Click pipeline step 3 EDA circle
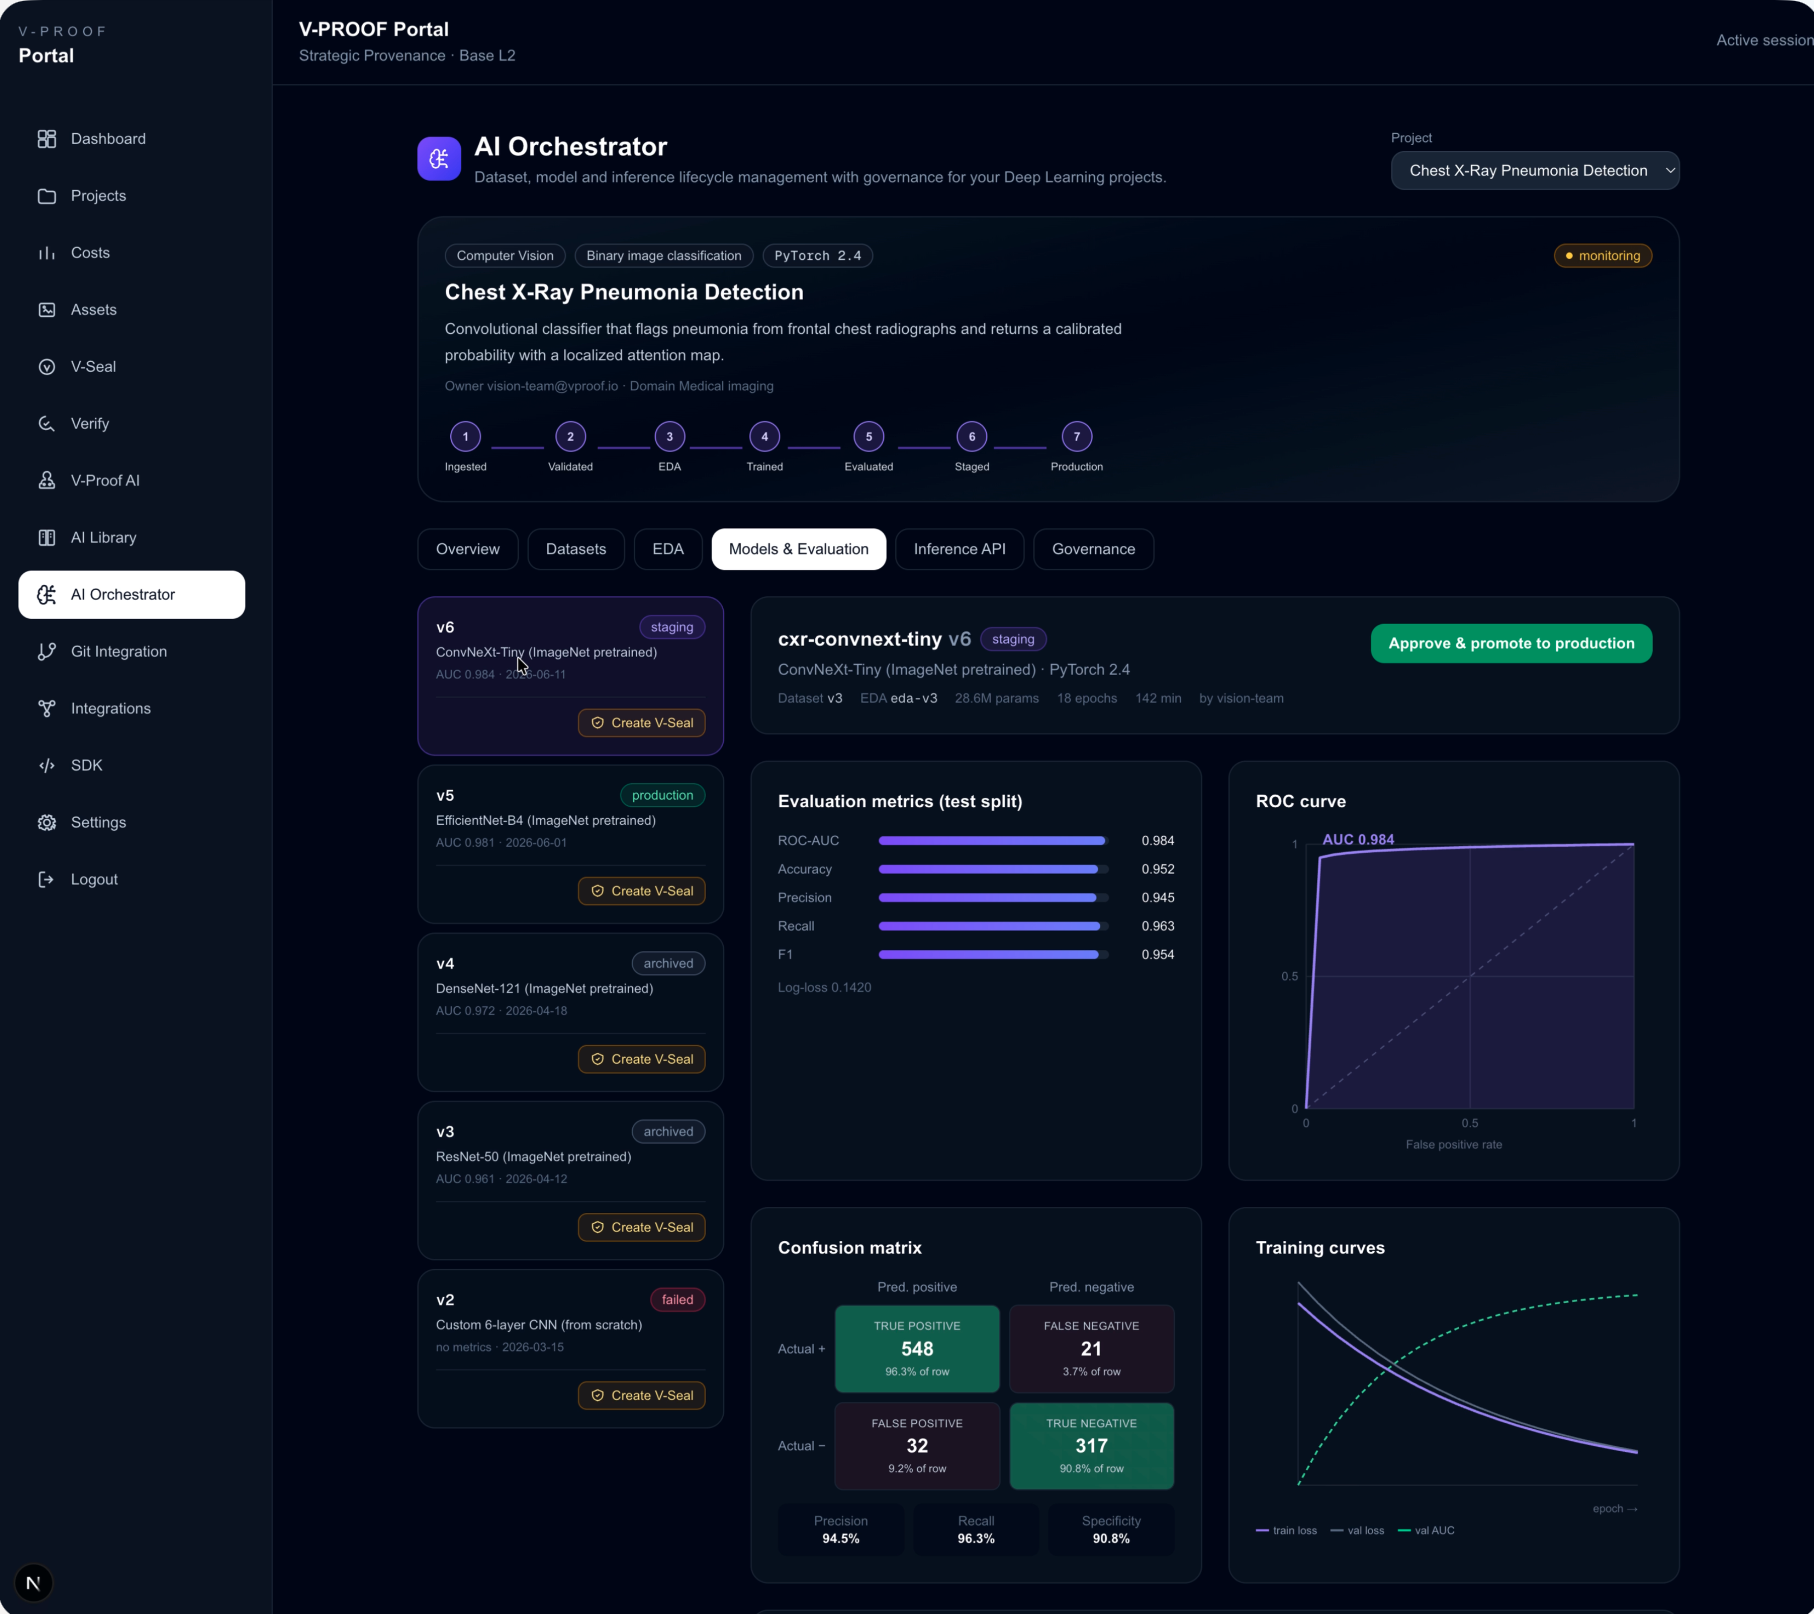Image resolution: width=1814 pixels, height=1614 pixels. (670, 437)
